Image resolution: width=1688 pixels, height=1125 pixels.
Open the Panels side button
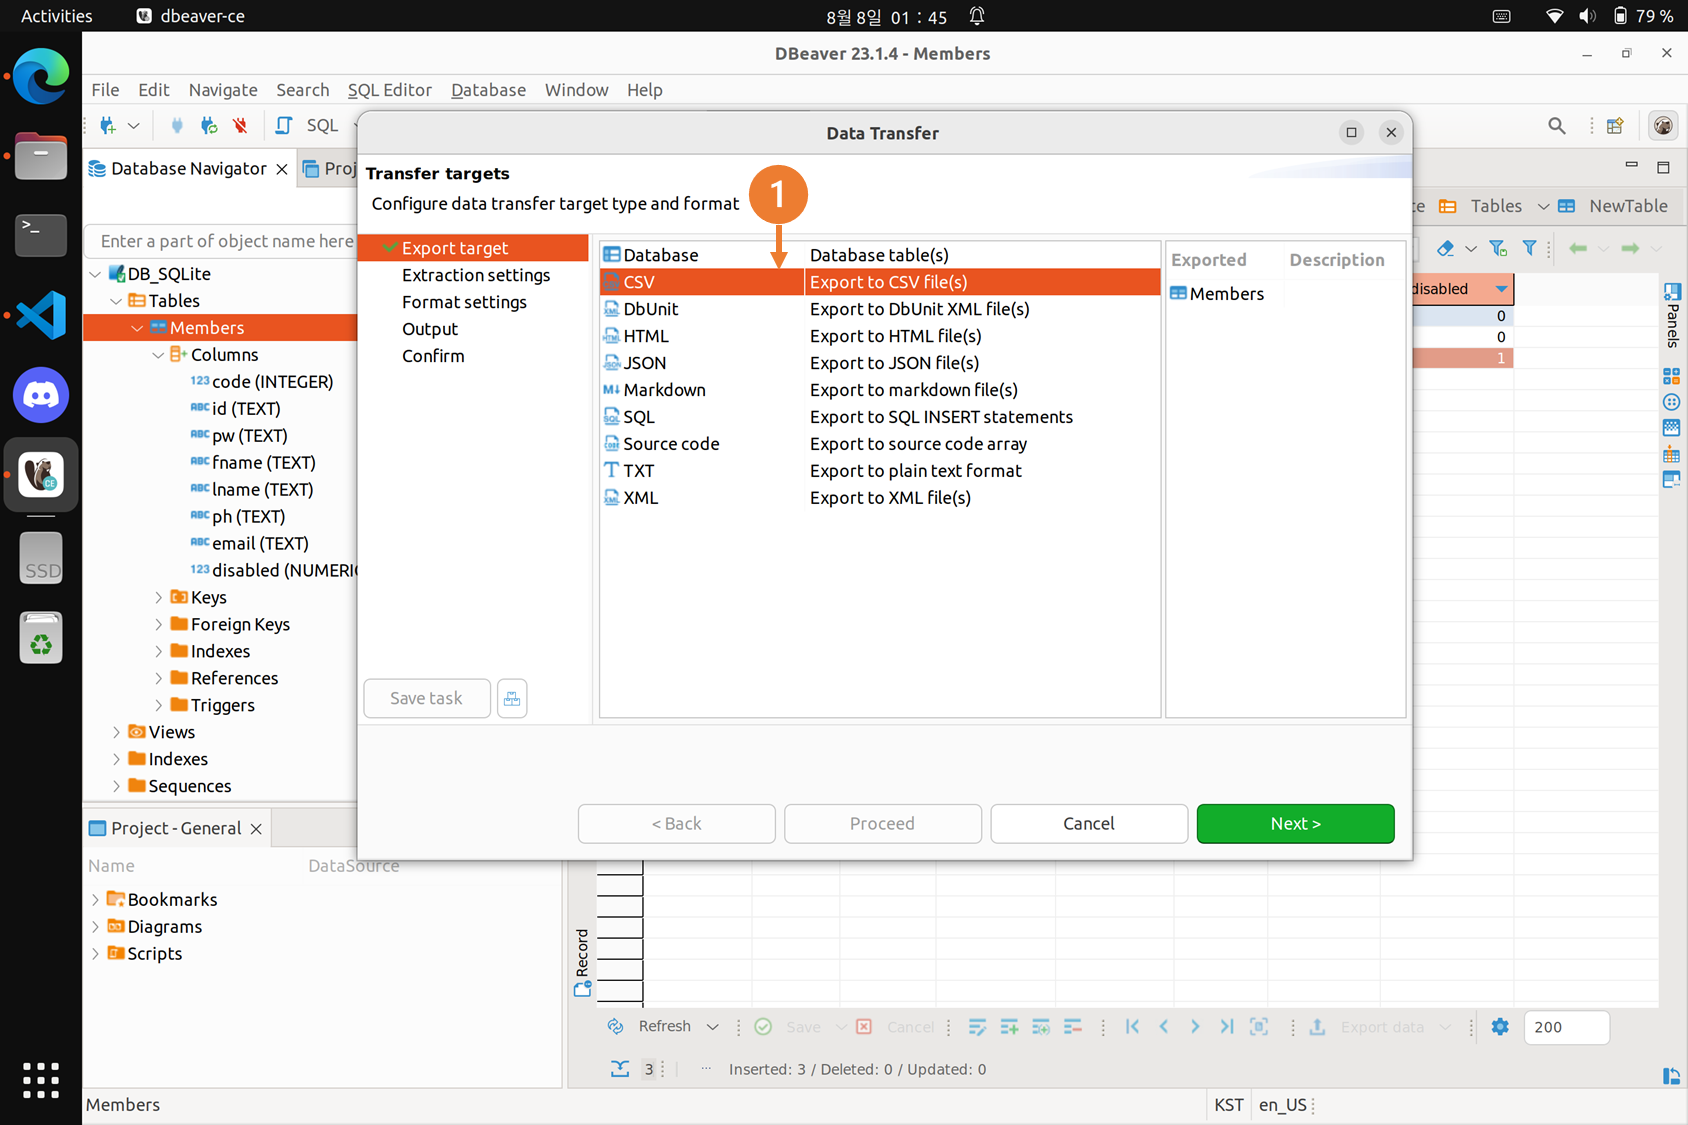click(1672, 315)
